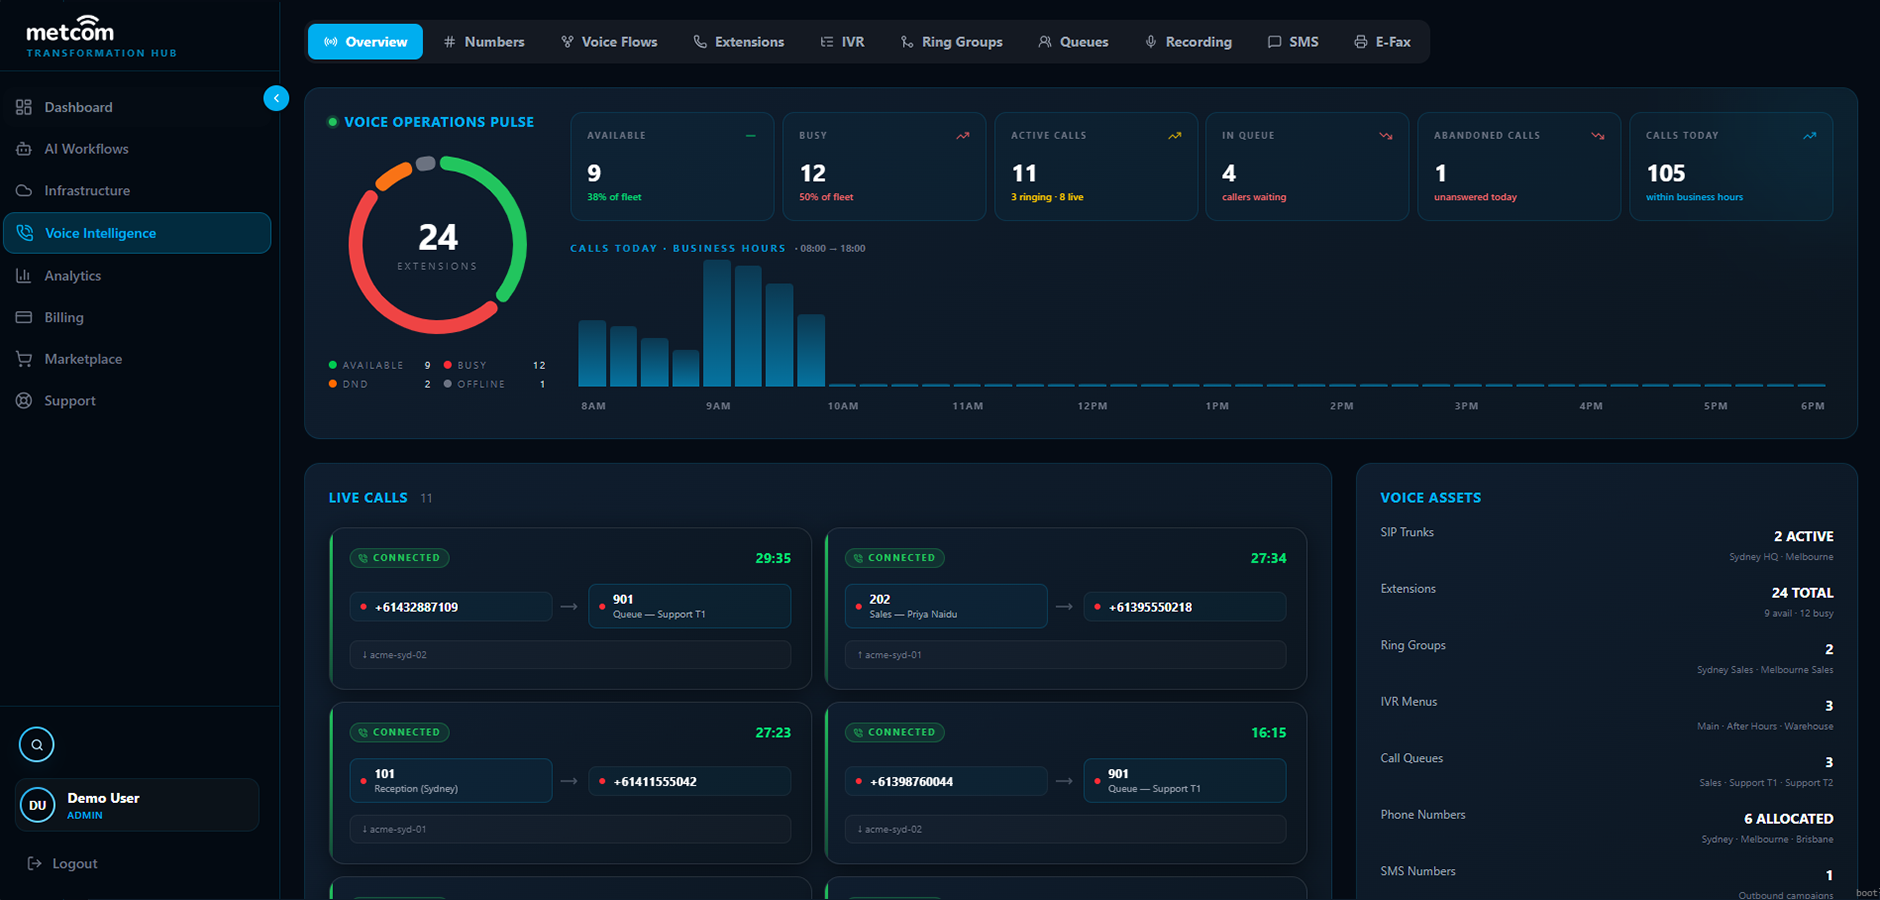Open the Phone Numbers voice asset row
The height and width of the screenshot is (900, 1880).
1607,827
